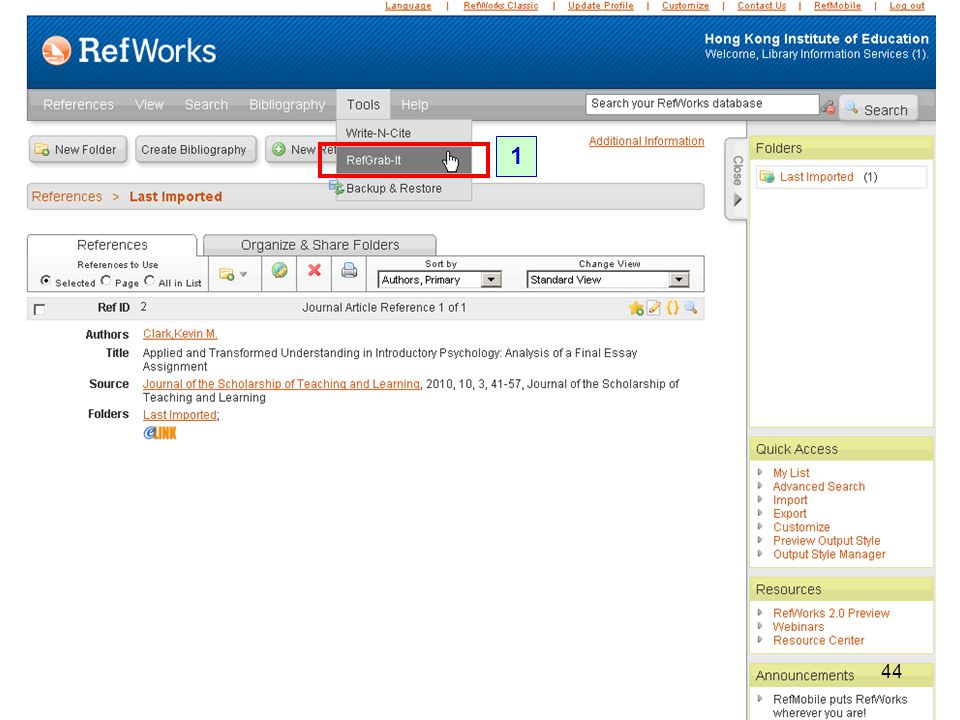The image size is (960, 720).
Task: Open Preview Output Style link
Action: pyautogui.click(x=827, y=540)
